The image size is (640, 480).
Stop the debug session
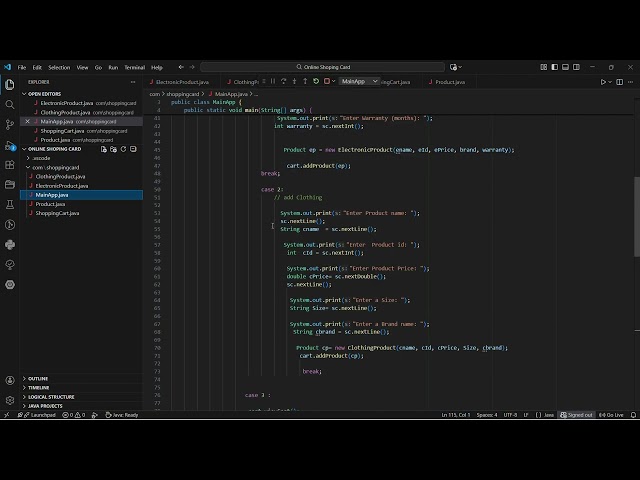327,81
